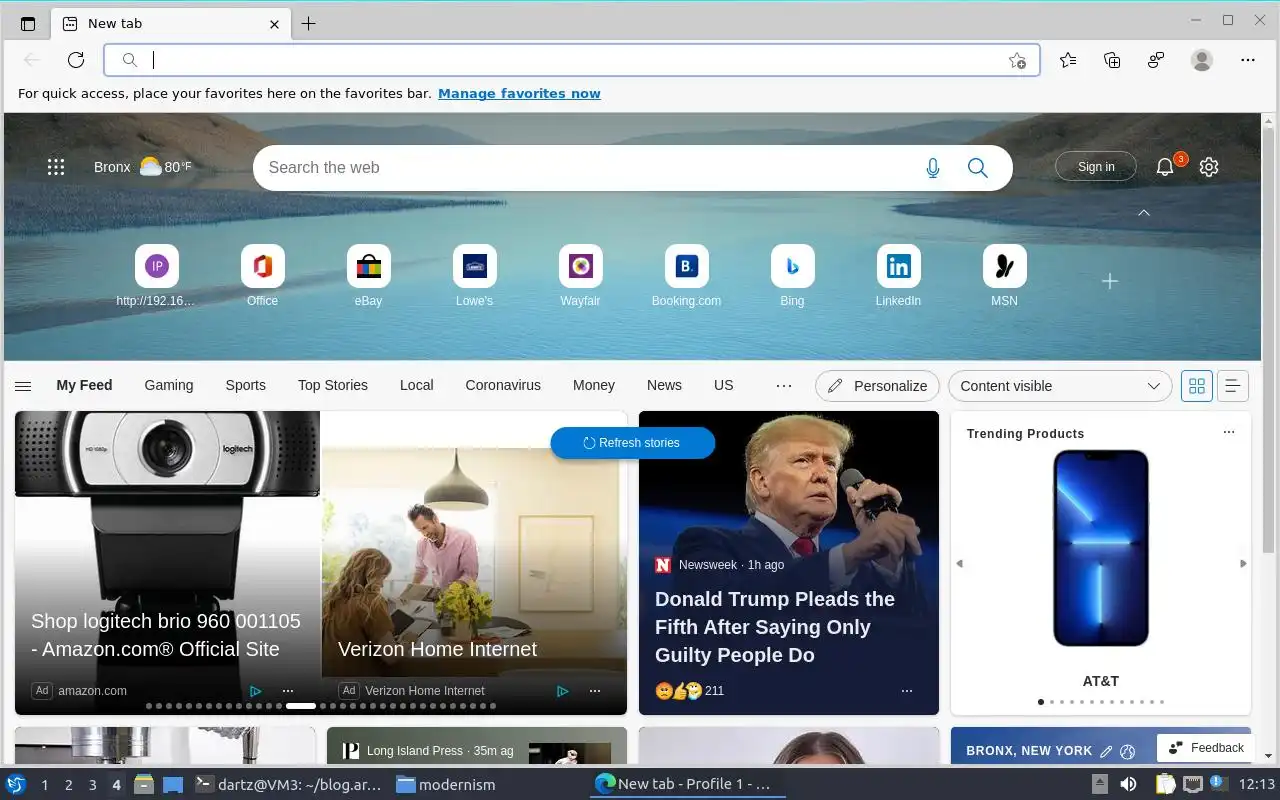Open the feed hamburger menu
This screenshot has height=800, width=1280.
pos(23,386)
